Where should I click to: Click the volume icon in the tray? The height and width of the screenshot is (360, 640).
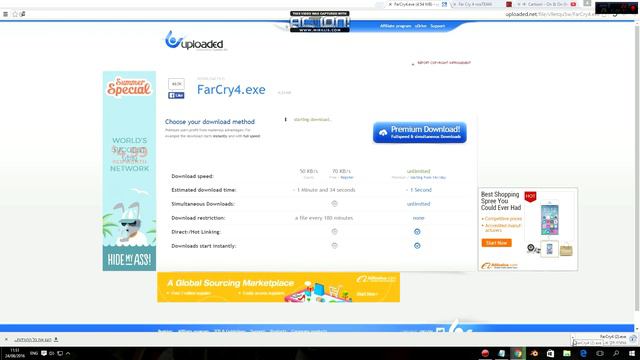[x=51, y=353]
